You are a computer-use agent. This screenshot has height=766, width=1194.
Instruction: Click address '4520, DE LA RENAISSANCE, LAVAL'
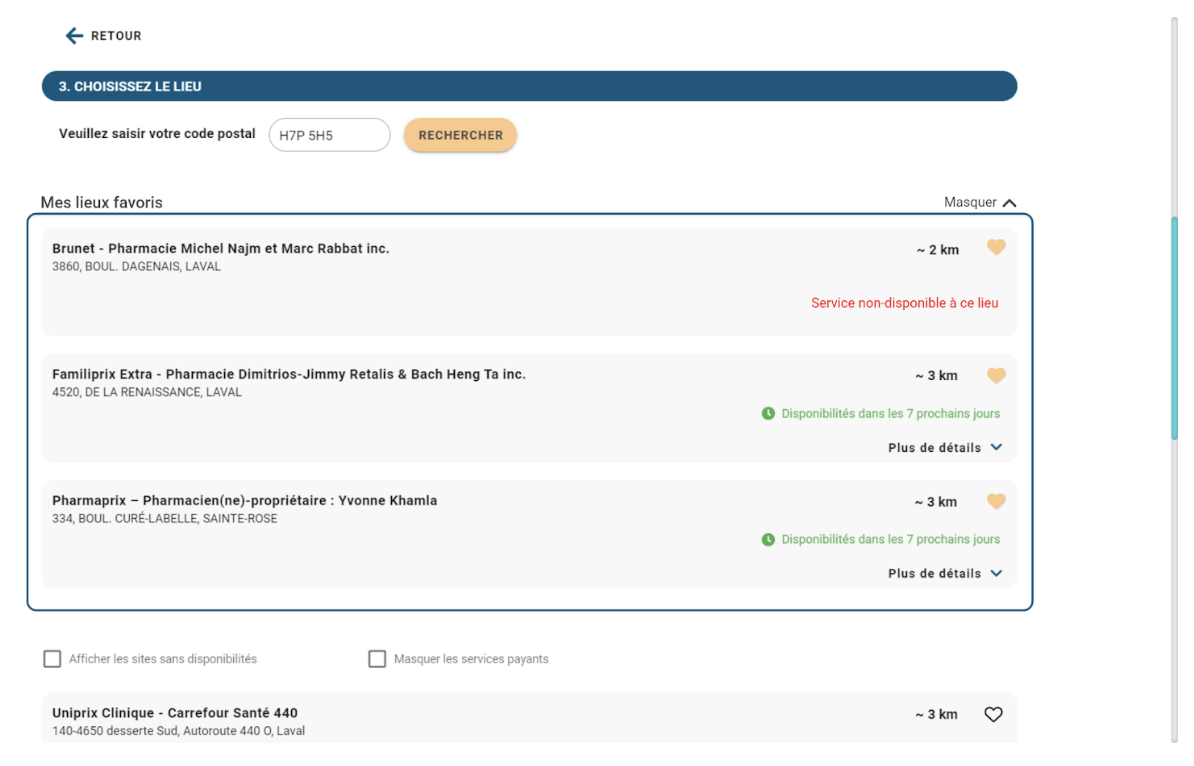coord(146,392)
